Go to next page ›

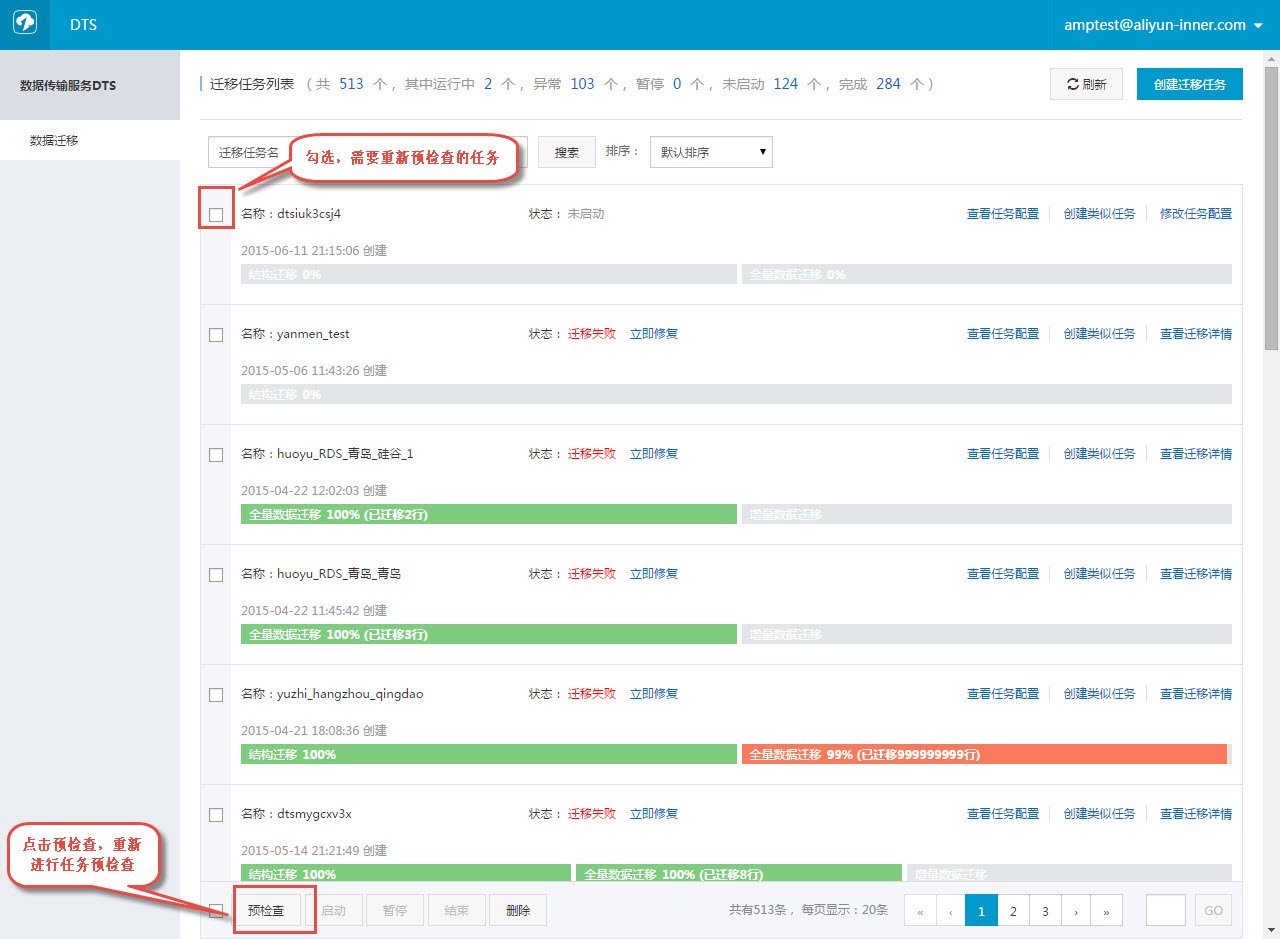coord(1076,911)
